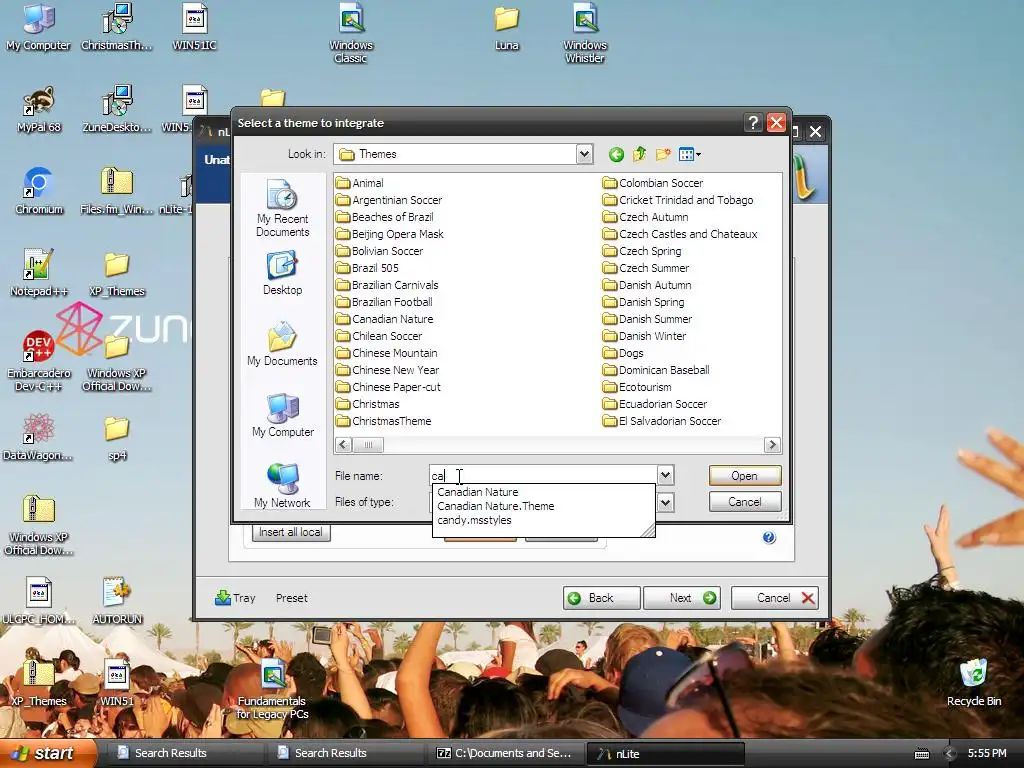The height and width of the screenshot is (768, 1024).
Task: Open the Danish Winter folder
Action: click(645, 336)
